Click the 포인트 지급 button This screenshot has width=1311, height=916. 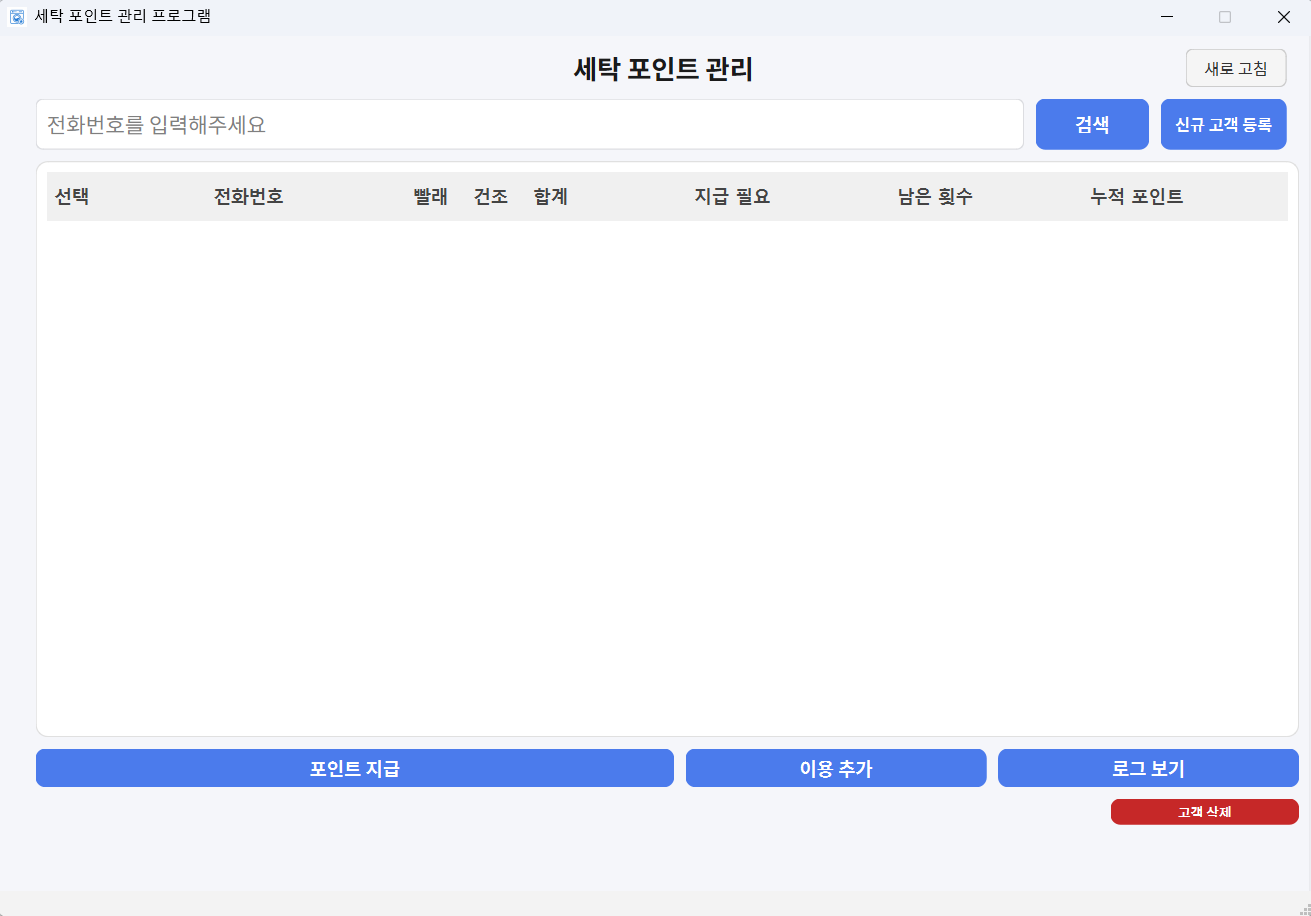click(x=355, y=768)
